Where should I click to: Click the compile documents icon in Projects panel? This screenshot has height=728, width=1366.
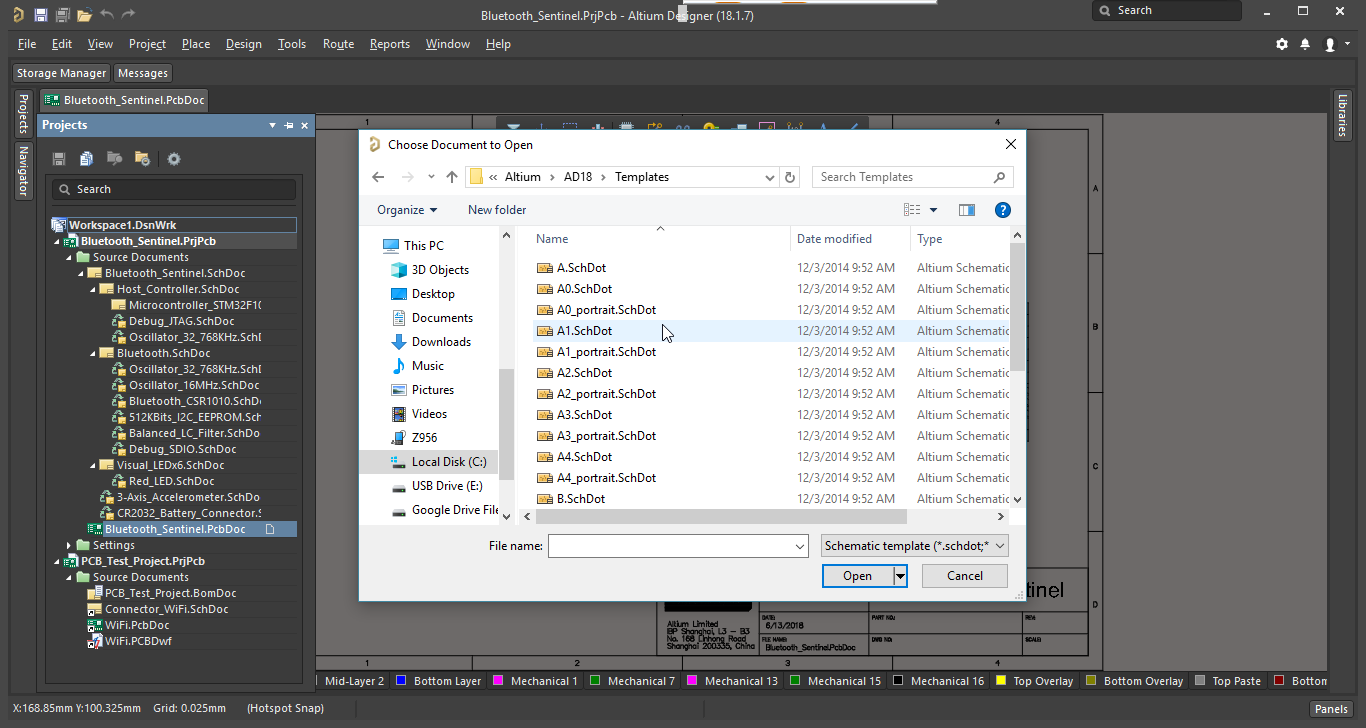click(x=87, y=159)
